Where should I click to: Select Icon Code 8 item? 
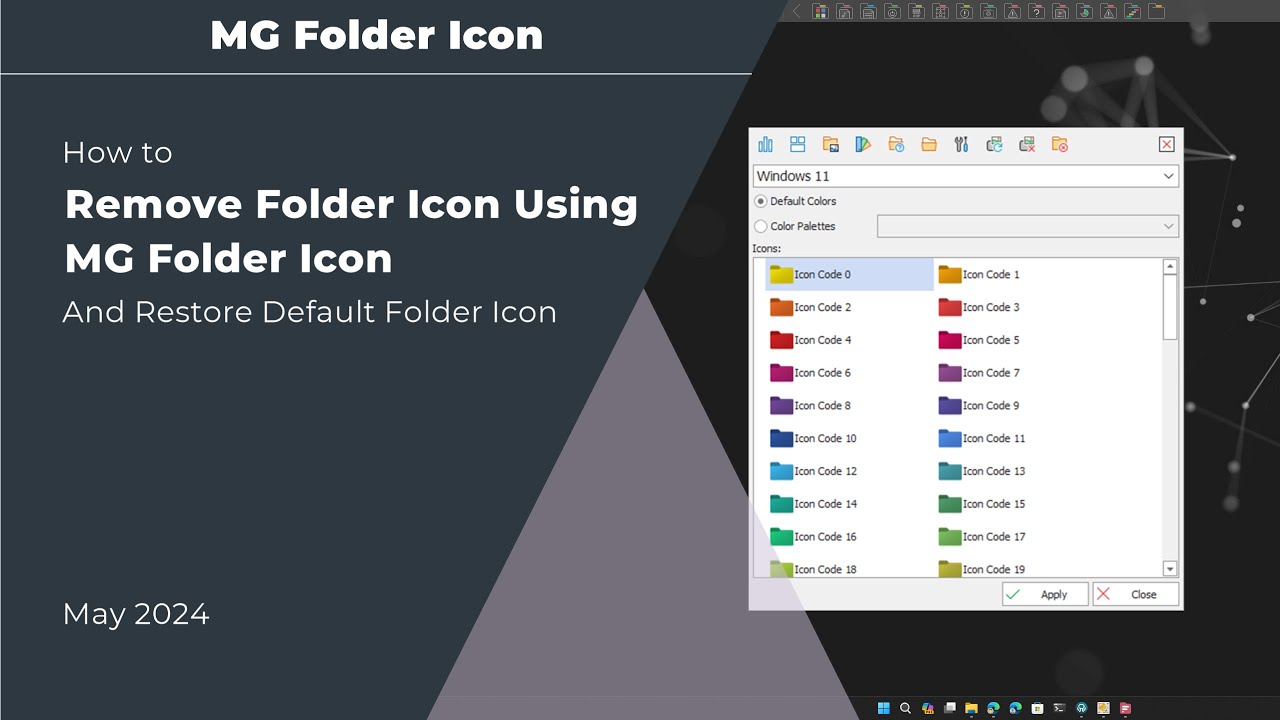coord(811,406)
